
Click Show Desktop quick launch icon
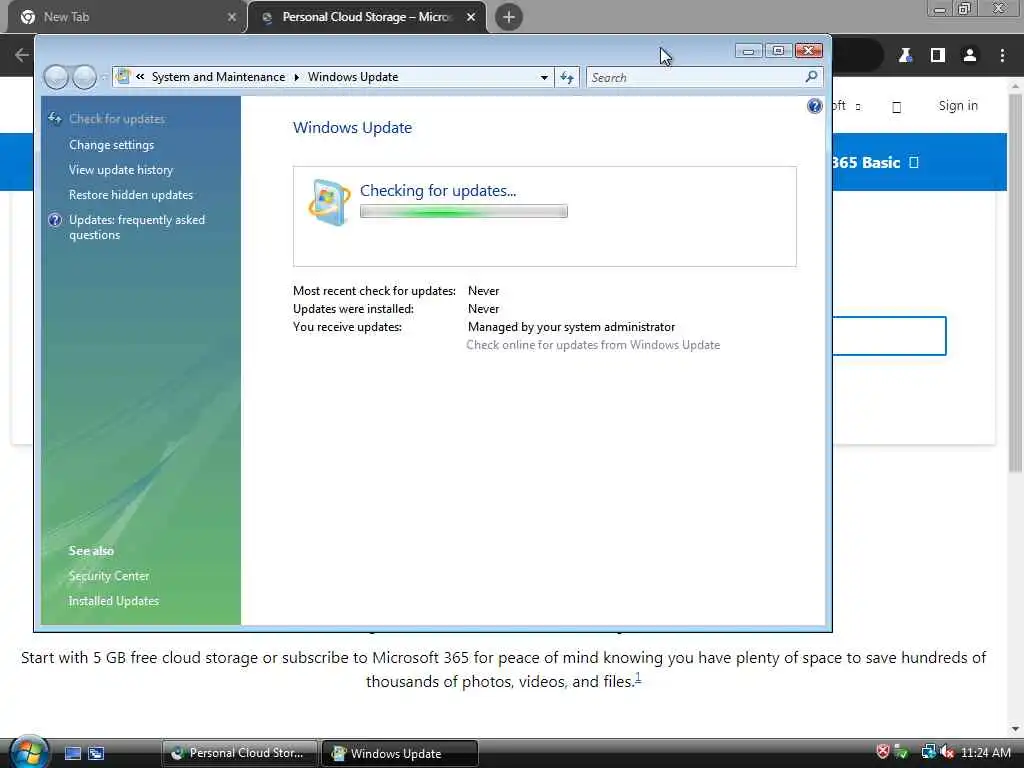coord(73,753)
